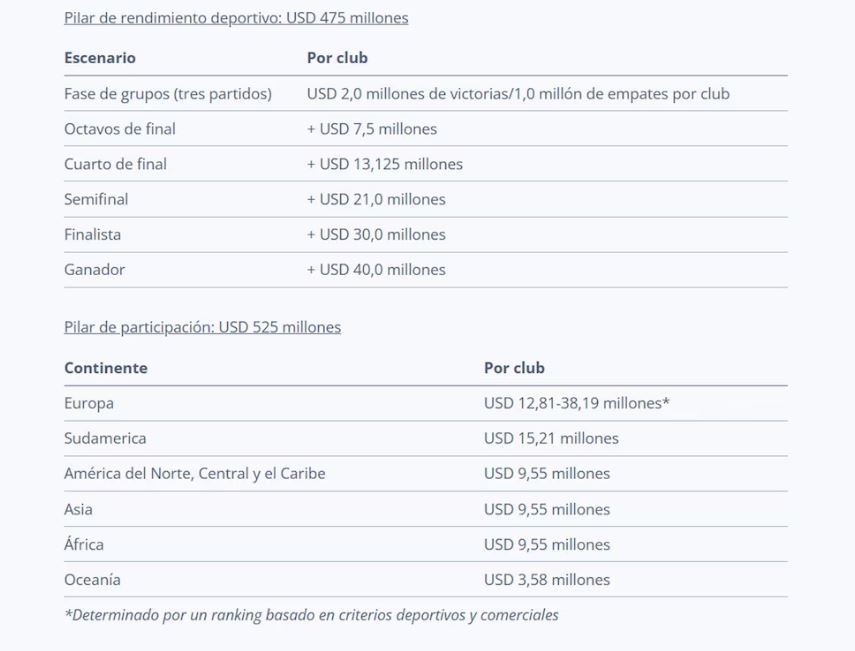This screenshot has height=651, width=855.
Task: Click the '*Determinado por un ranking' footnote
Action: pyautogui.click(x=311, y=615)
